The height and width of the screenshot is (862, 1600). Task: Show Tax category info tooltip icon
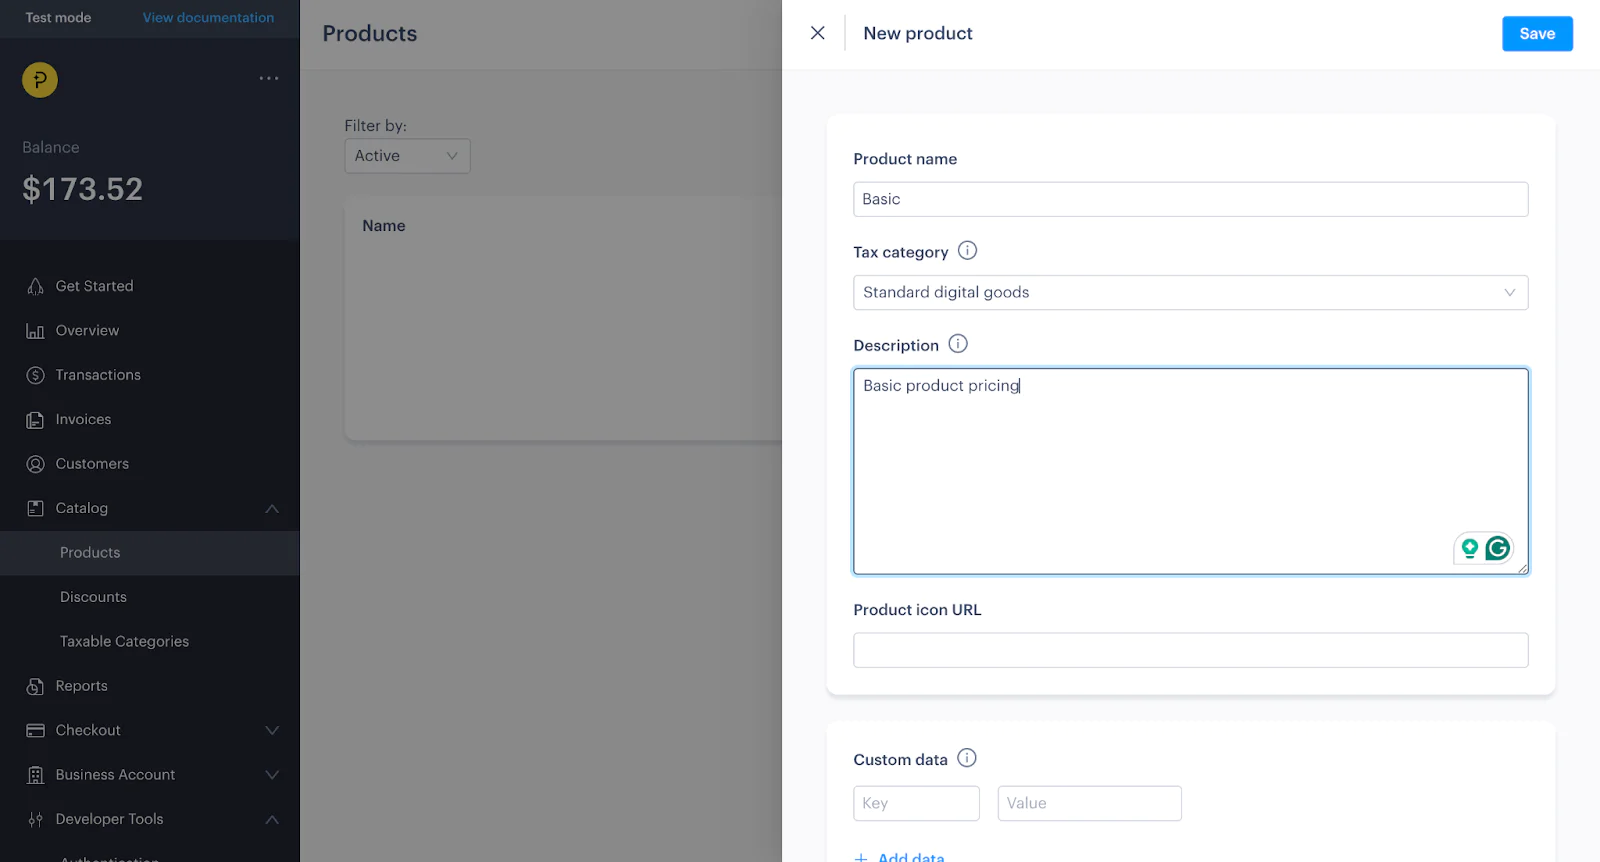(x=967, y=251)
